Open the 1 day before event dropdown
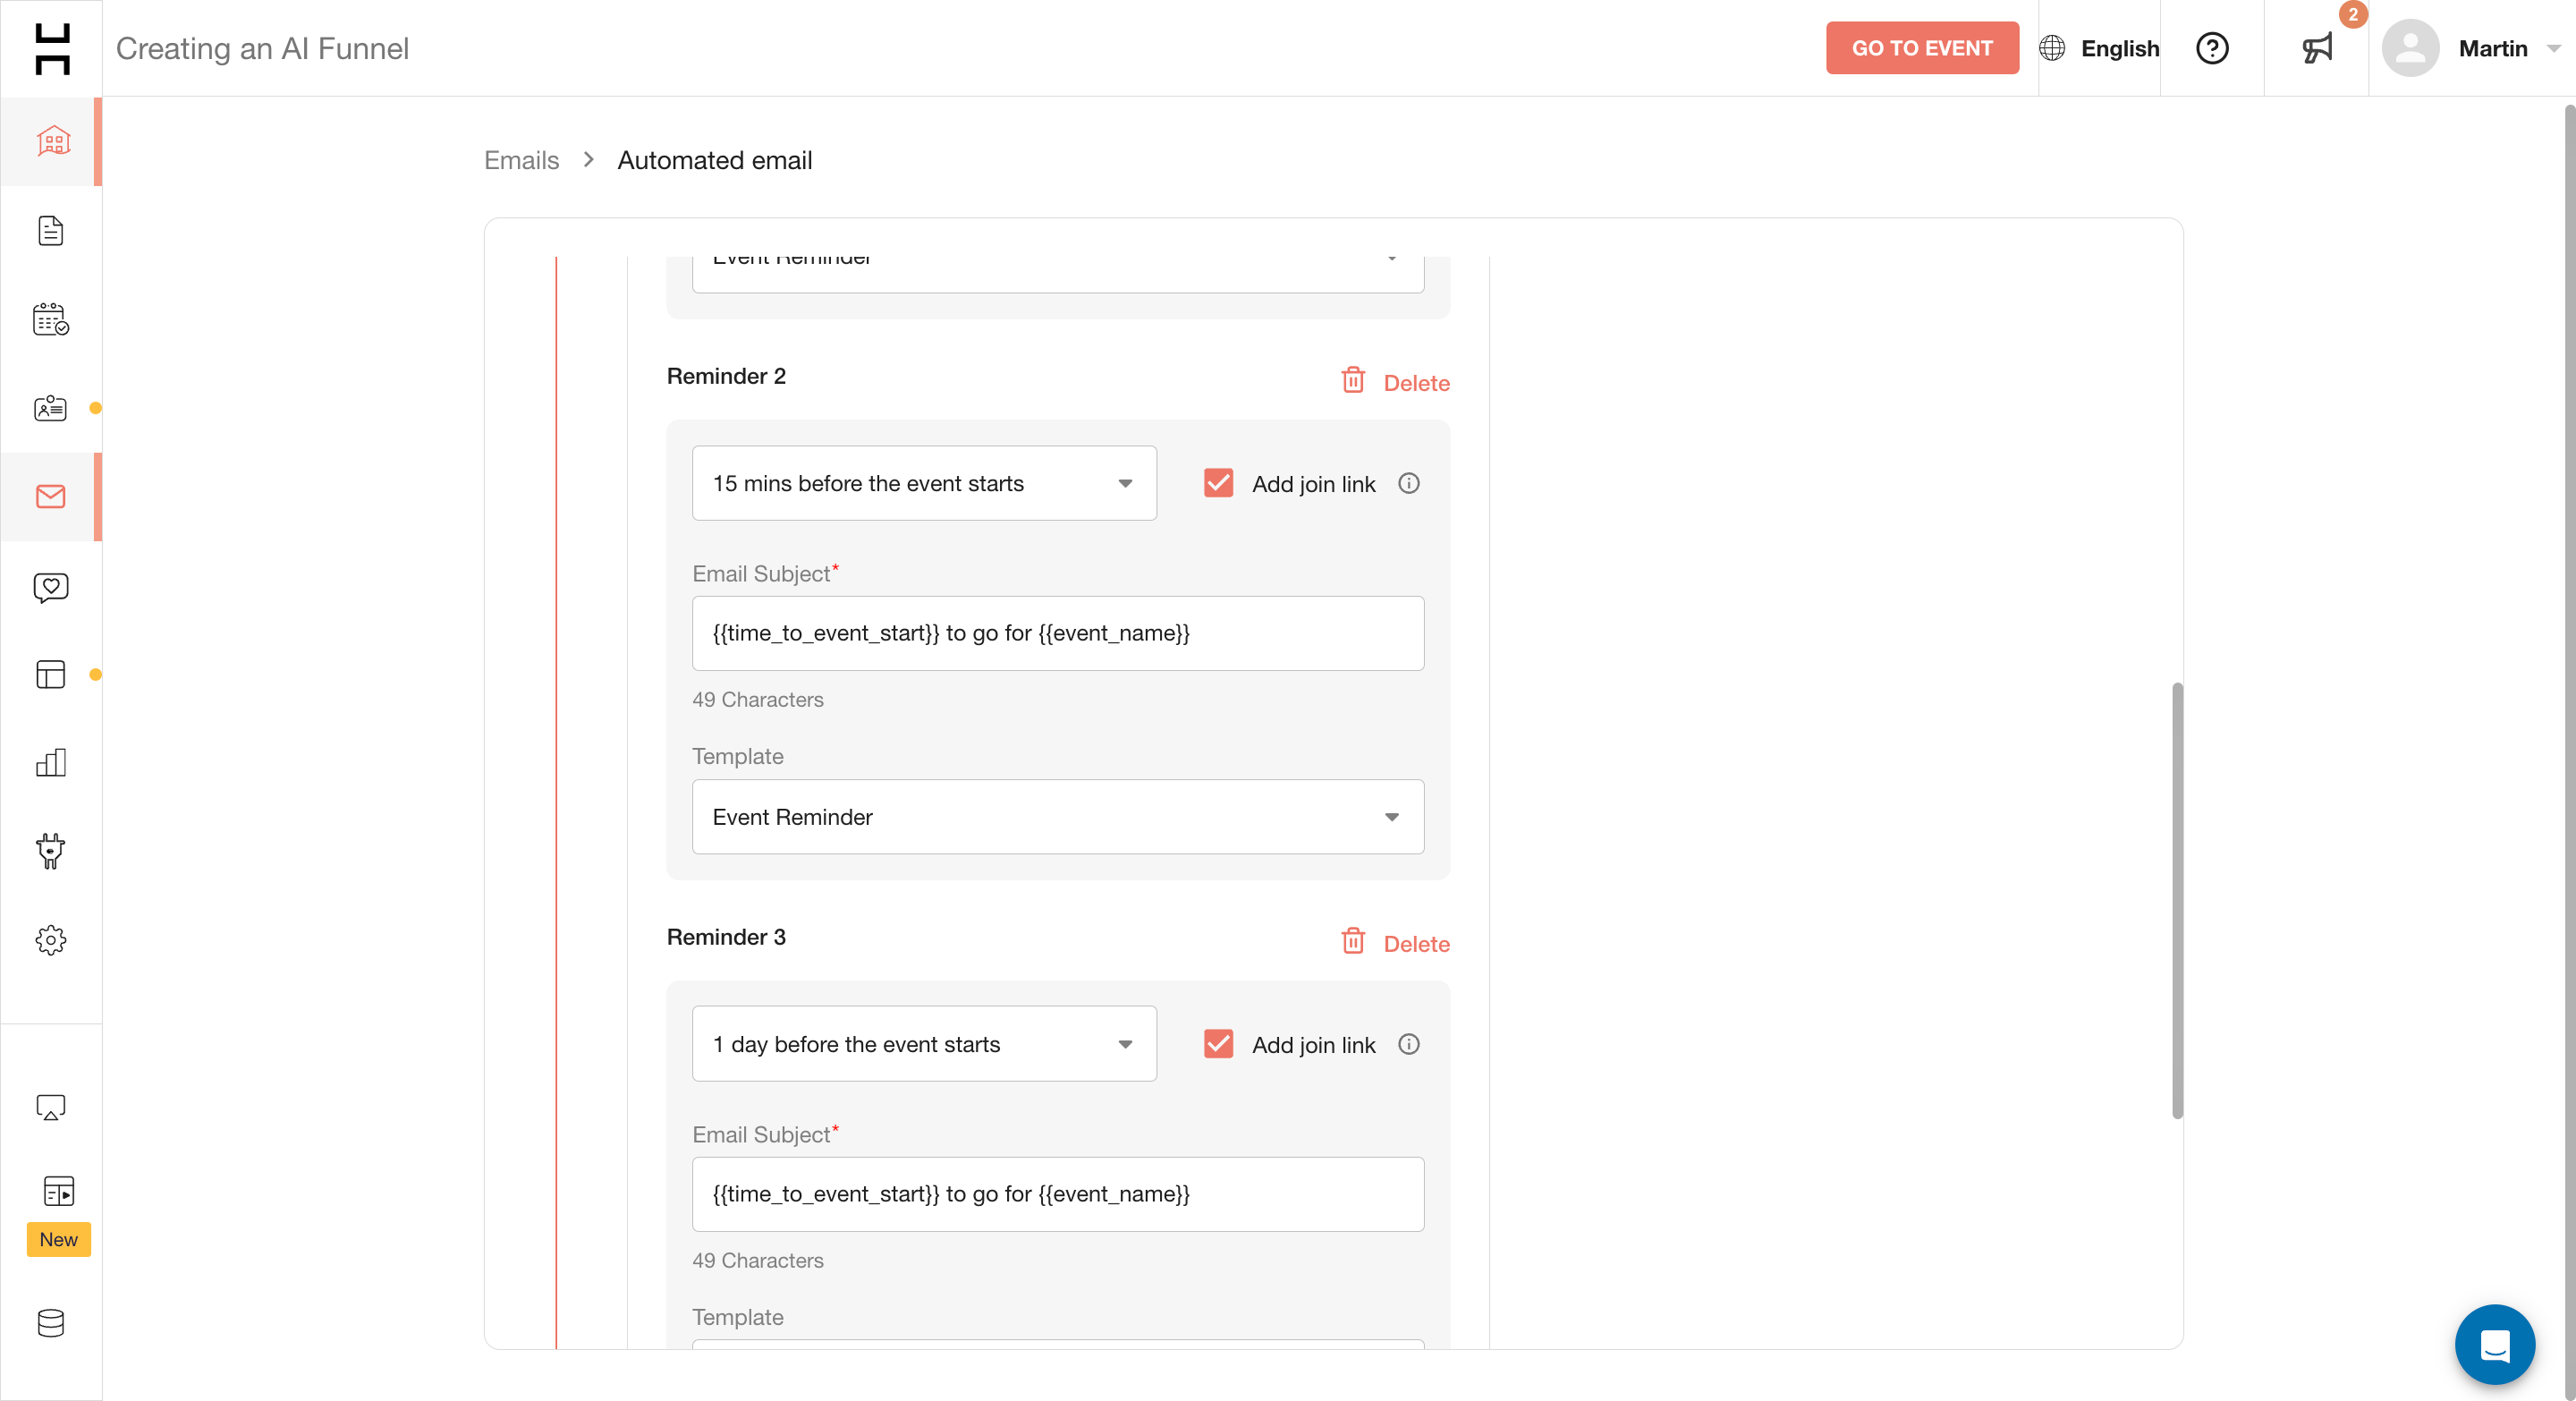The width and height of the screenshot is (2576, 1401). coord(924,1045)
